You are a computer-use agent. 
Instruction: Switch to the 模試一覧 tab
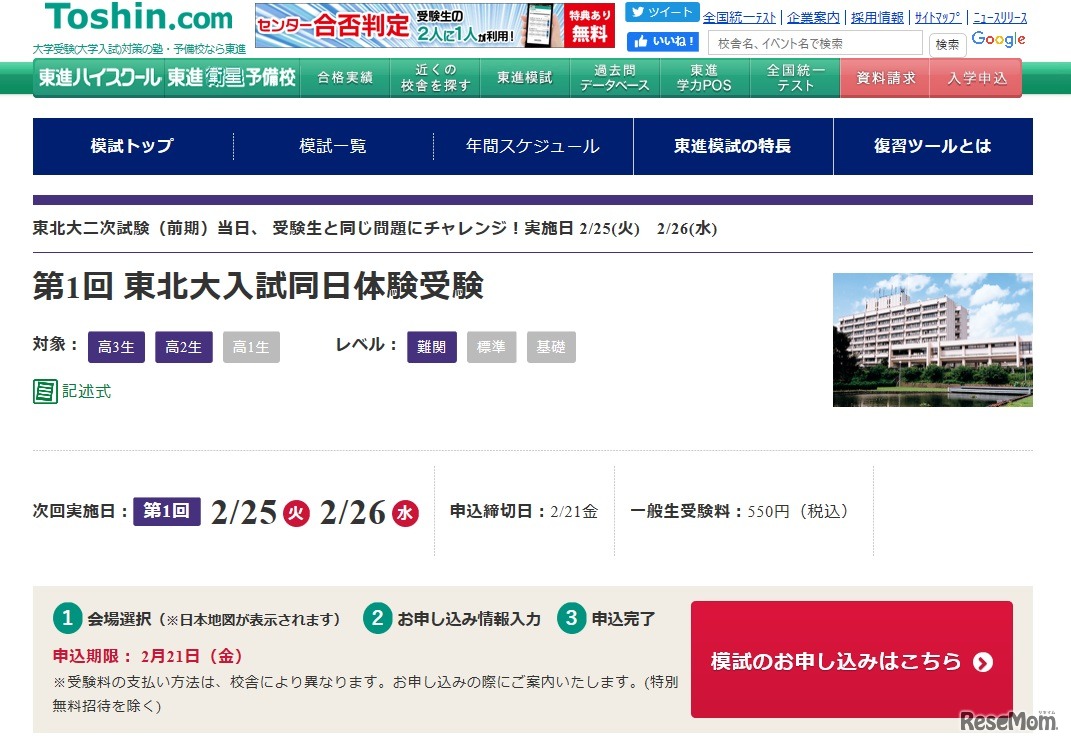pyautogui.click(x=332, y=146)
